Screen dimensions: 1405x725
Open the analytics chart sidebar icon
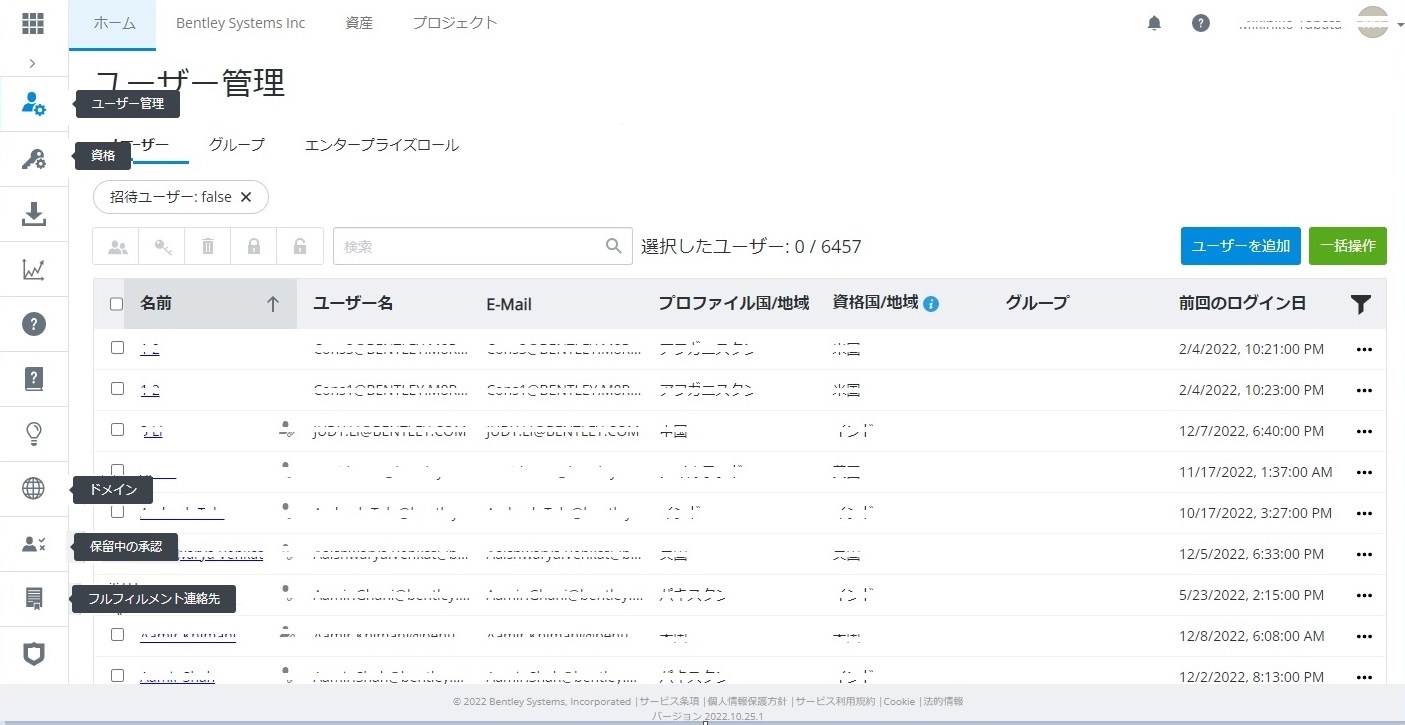(33, 269)
